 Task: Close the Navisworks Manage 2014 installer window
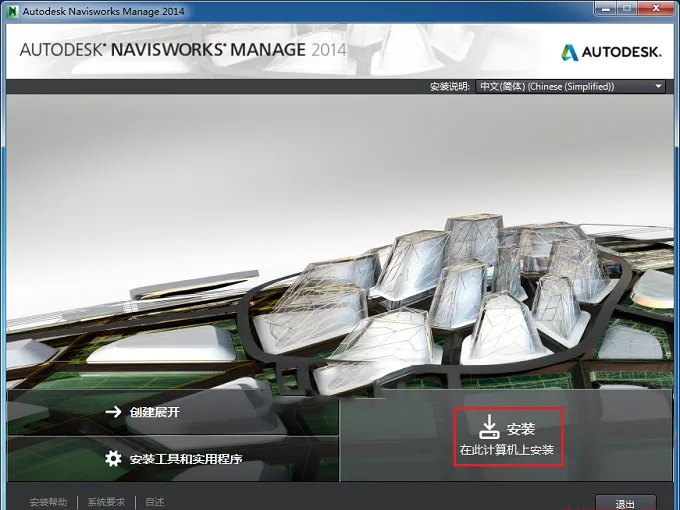coord(657,9)
